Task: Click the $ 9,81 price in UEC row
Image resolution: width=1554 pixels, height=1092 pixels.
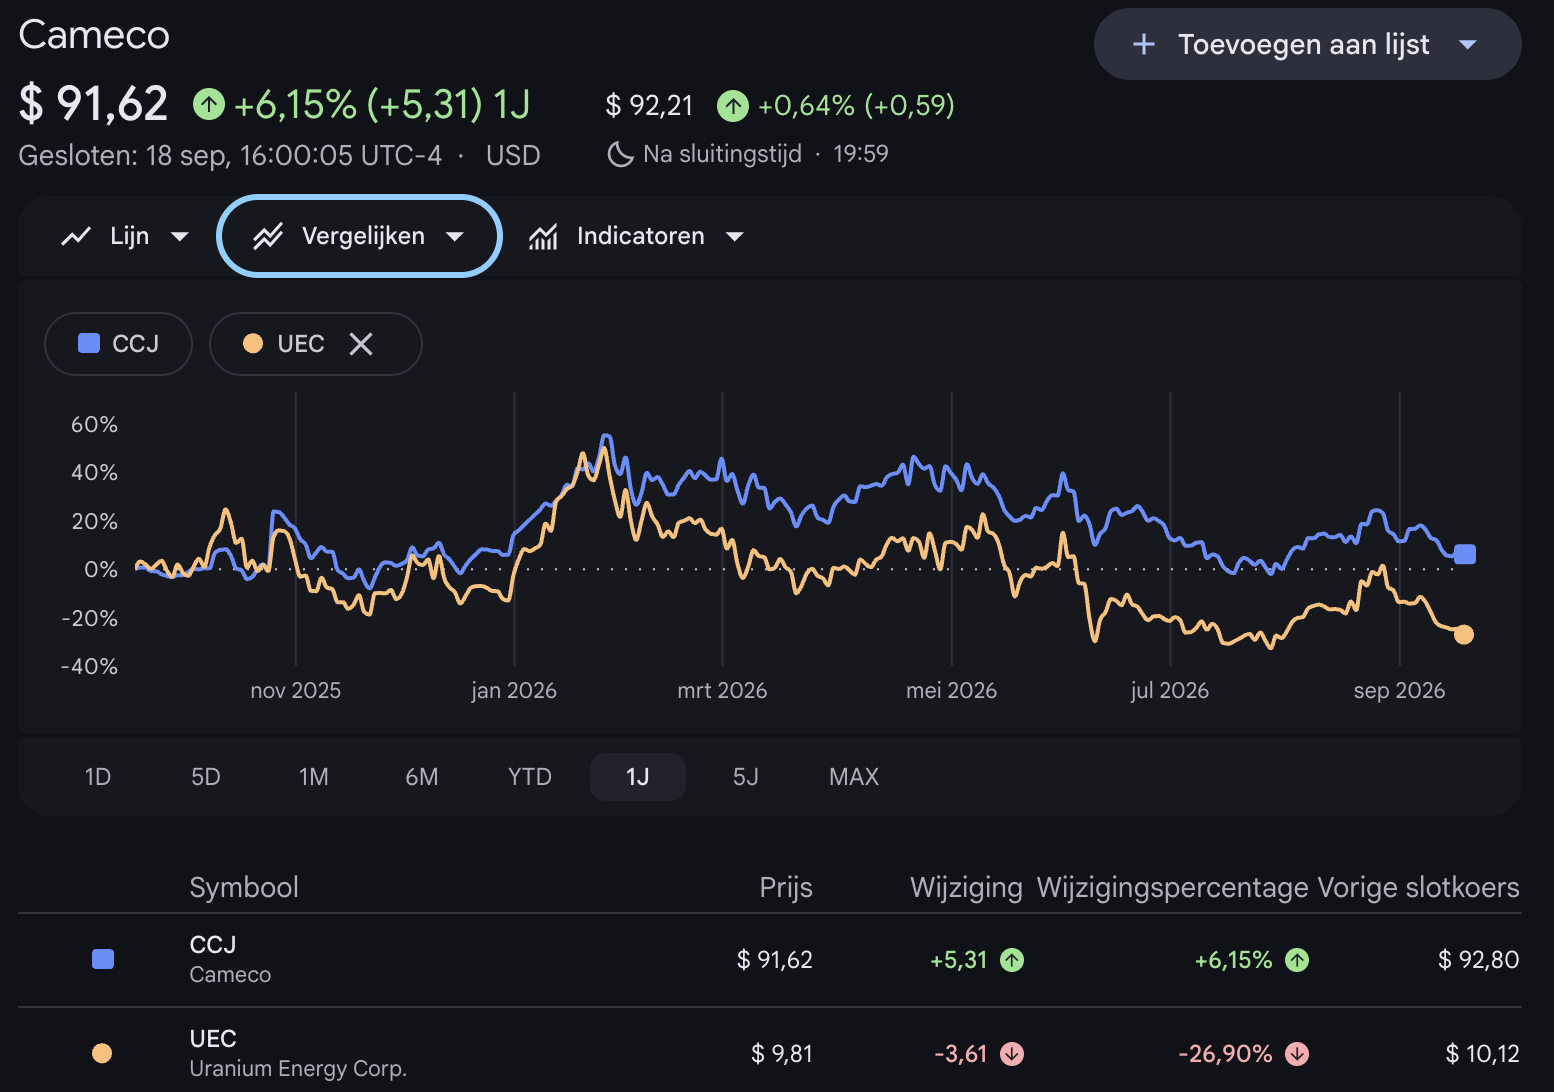Action: 782,1054
